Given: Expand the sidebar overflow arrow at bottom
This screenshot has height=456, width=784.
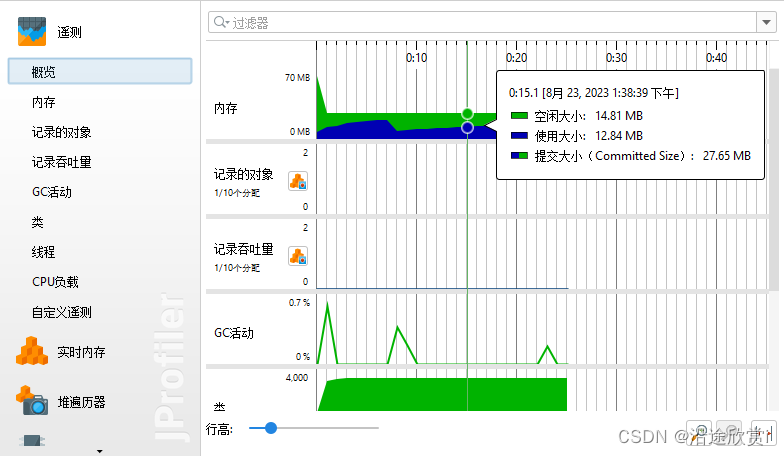Looking at the screenshot, I should pos(100,451).
